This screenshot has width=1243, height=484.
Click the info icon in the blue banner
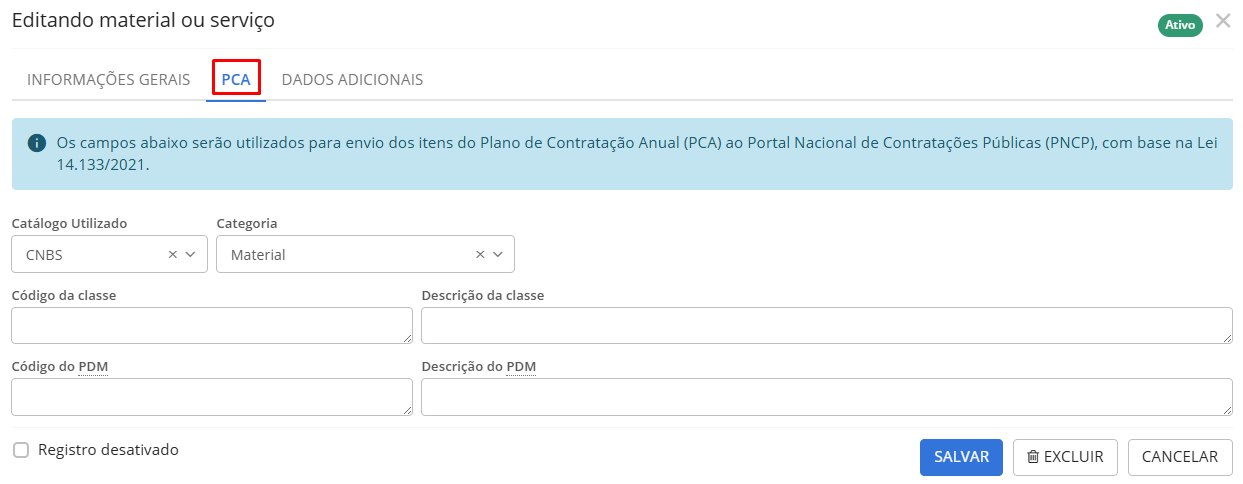click(x=37, y=143)
